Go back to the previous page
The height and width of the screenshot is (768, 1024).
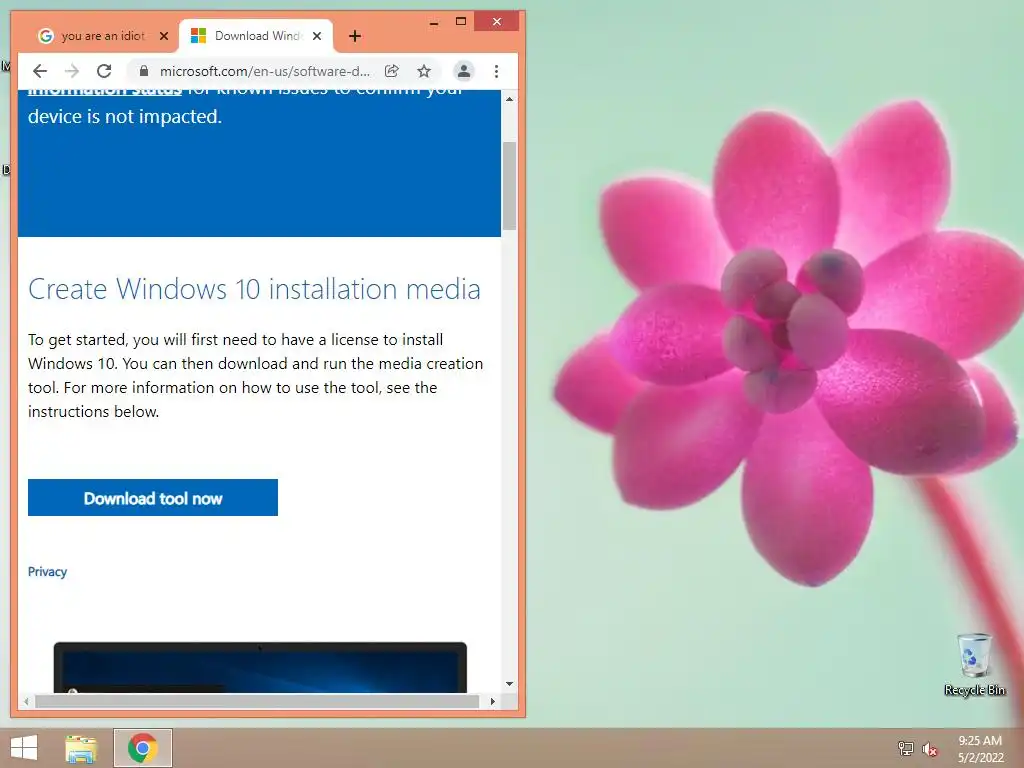click(40, 71)
